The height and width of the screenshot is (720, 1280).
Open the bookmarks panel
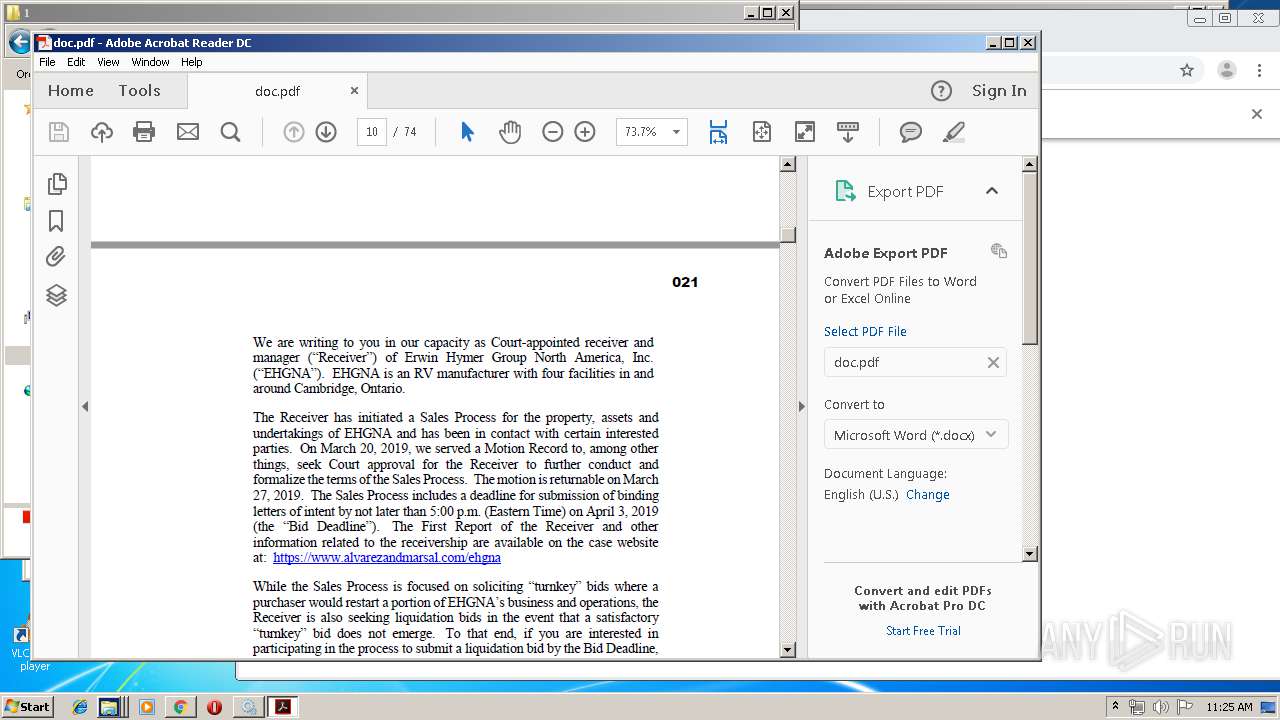click(x=57, y=221)
